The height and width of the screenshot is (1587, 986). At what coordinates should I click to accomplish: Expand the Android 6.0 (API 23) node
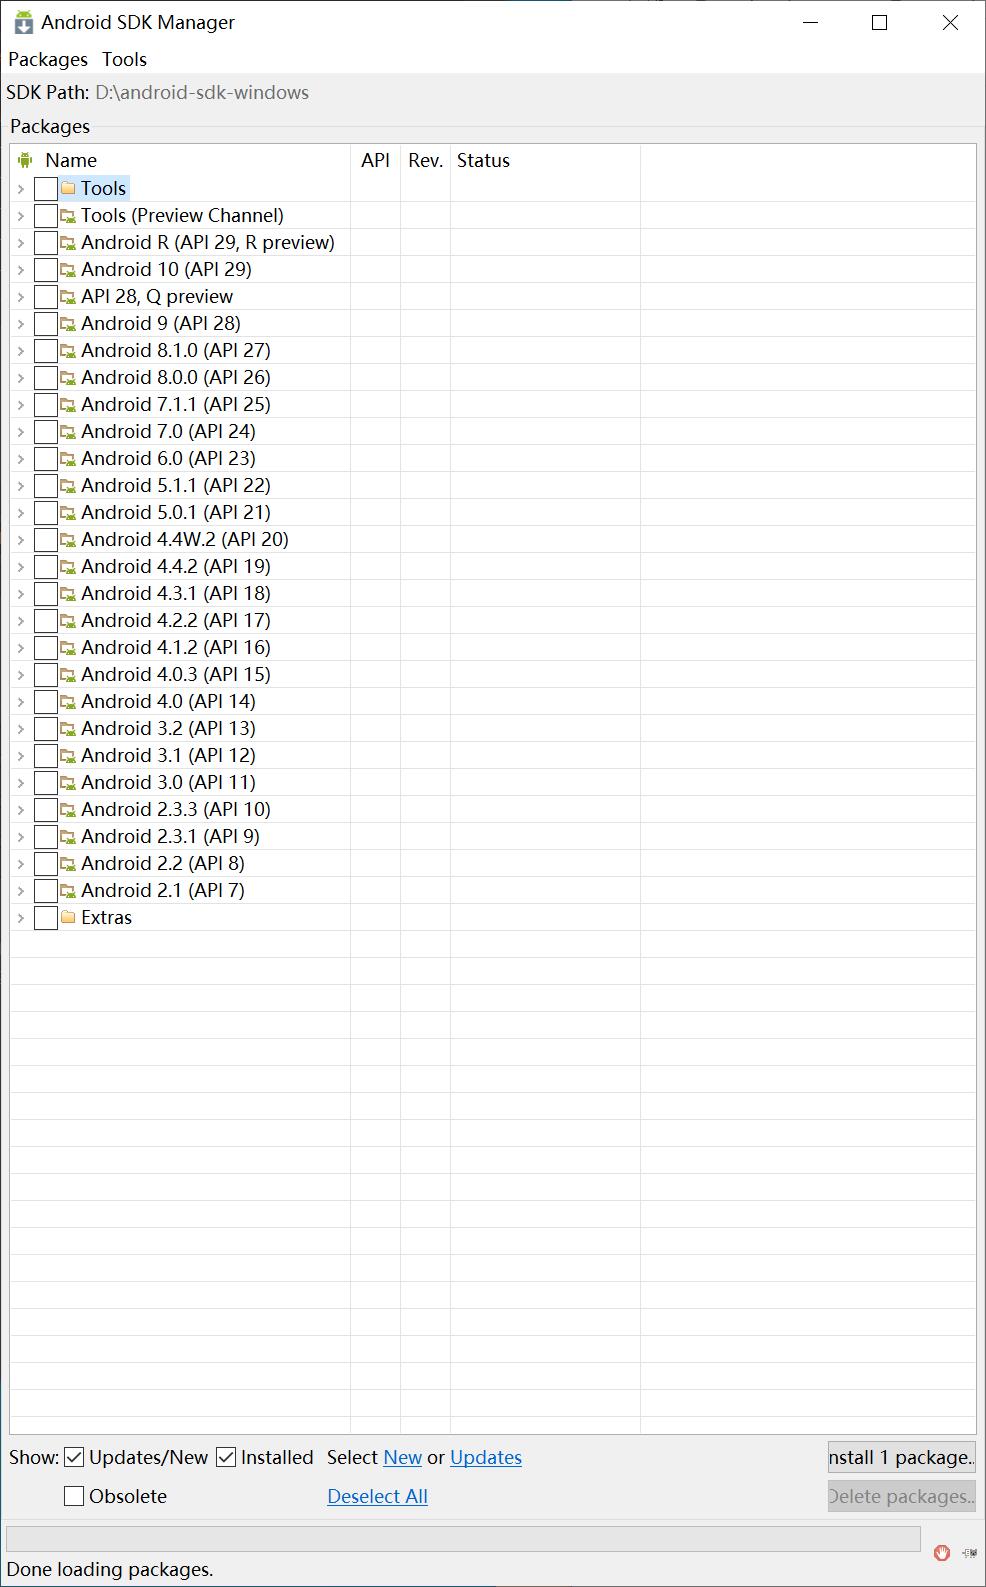coord(20,458)
